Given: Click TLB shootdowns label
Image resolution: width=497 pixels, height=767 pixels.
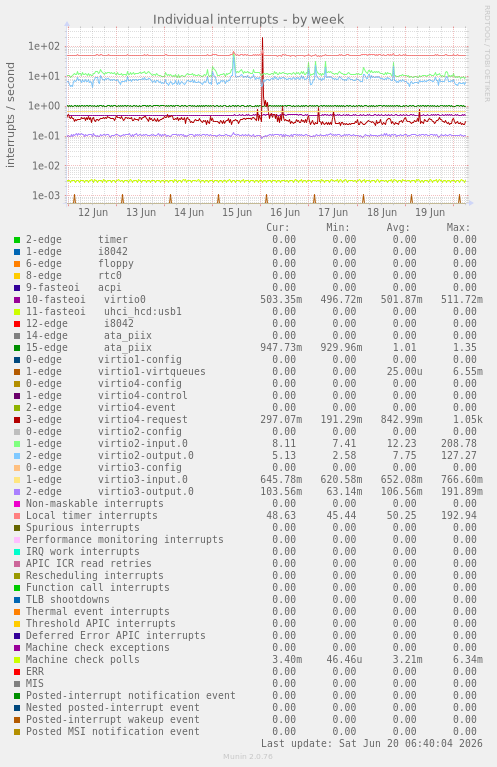Looking at the screenshot, I should pos(68,599).
